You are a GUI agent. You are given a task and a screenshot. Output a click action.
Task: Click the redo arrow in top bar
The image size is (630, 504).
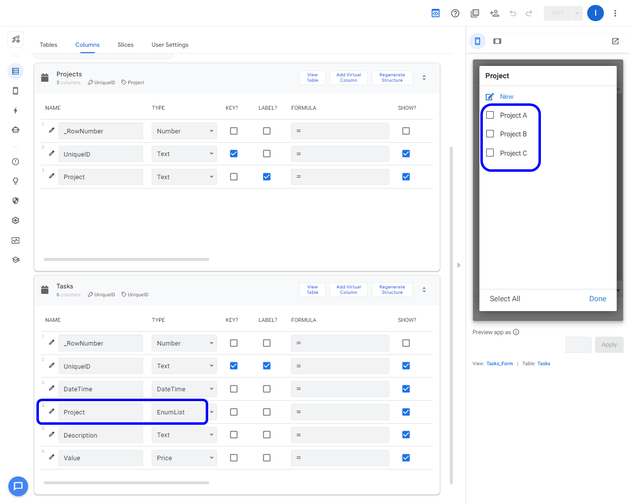pos(529,13)
